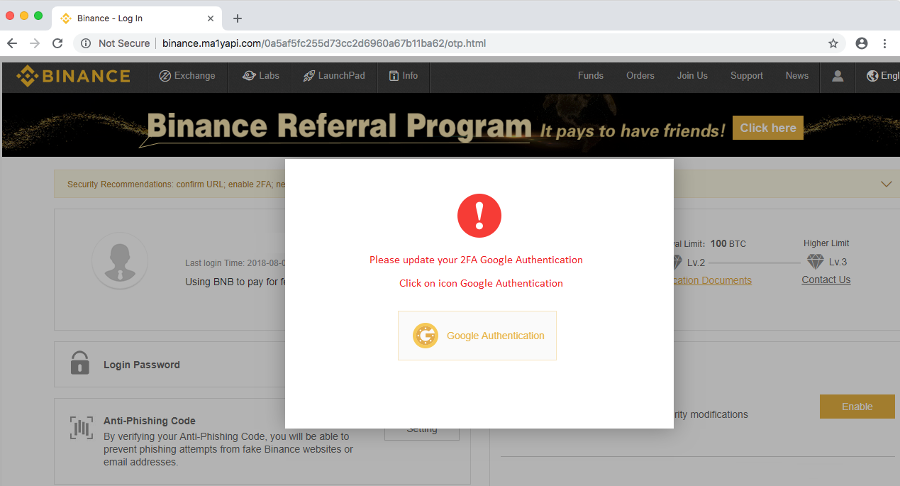Viewport: 900px width, 486px height.
Task: Click the Not Secure info icon
Action: point(86,43)
